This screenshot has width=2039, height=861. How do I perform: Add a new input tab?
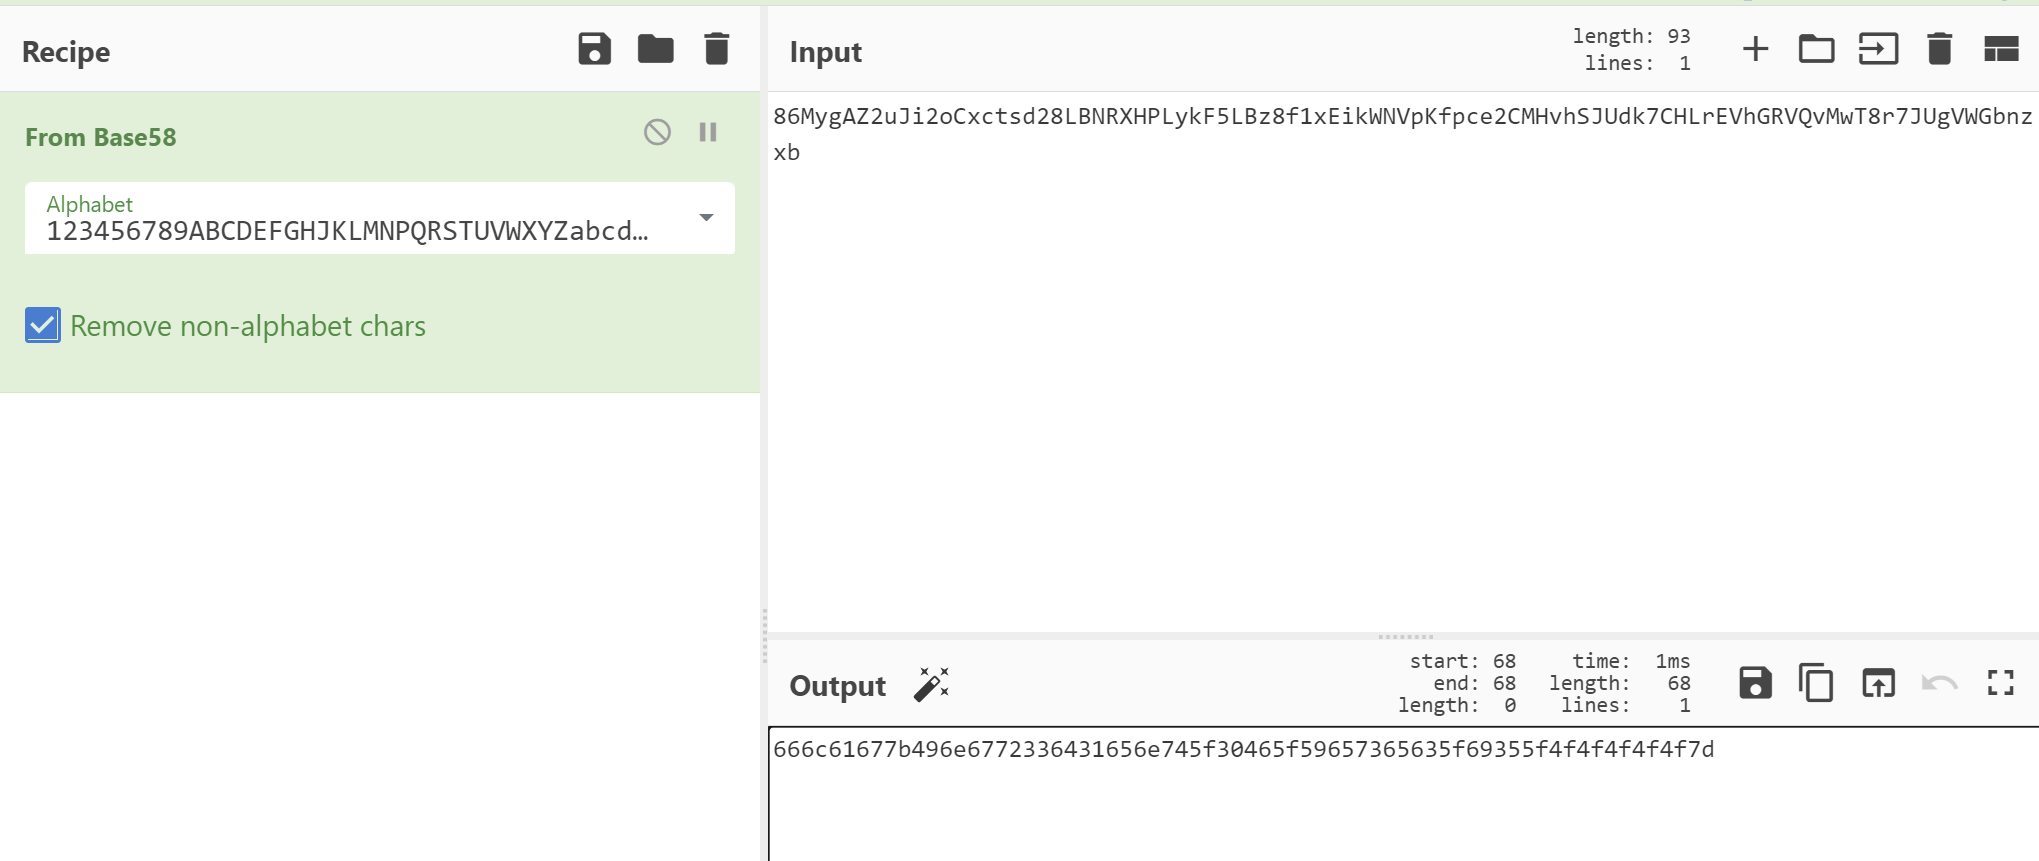point(1756,49)
